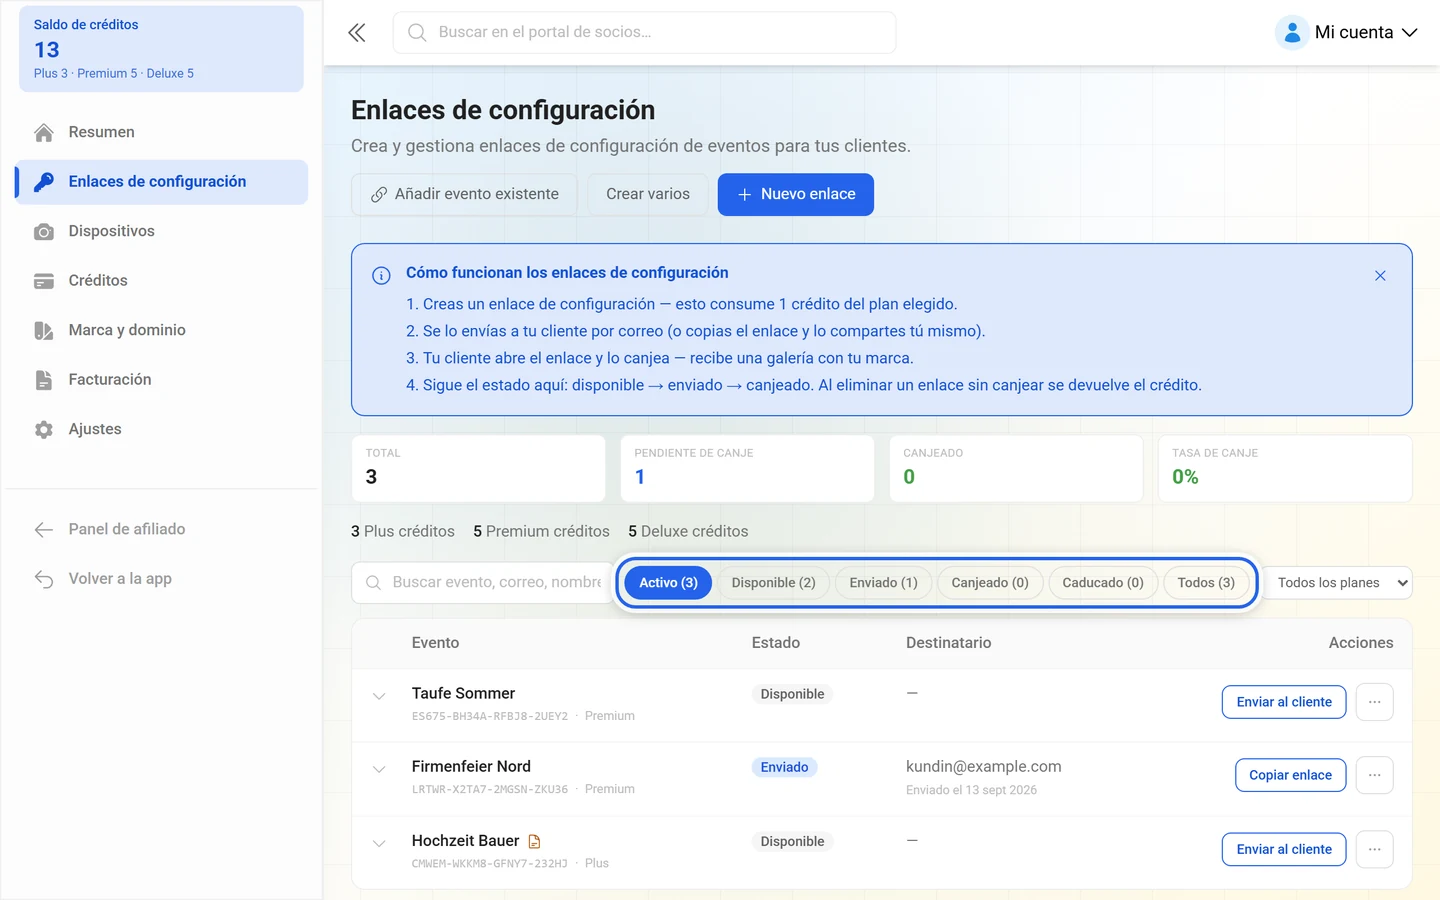
Task: Click the document icon for Facturación
Action: 44,380
